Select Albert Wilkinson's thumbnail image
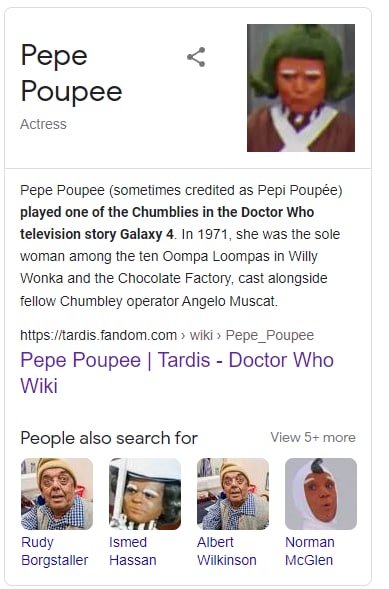The image size is (389, 589). pos(233,494)
